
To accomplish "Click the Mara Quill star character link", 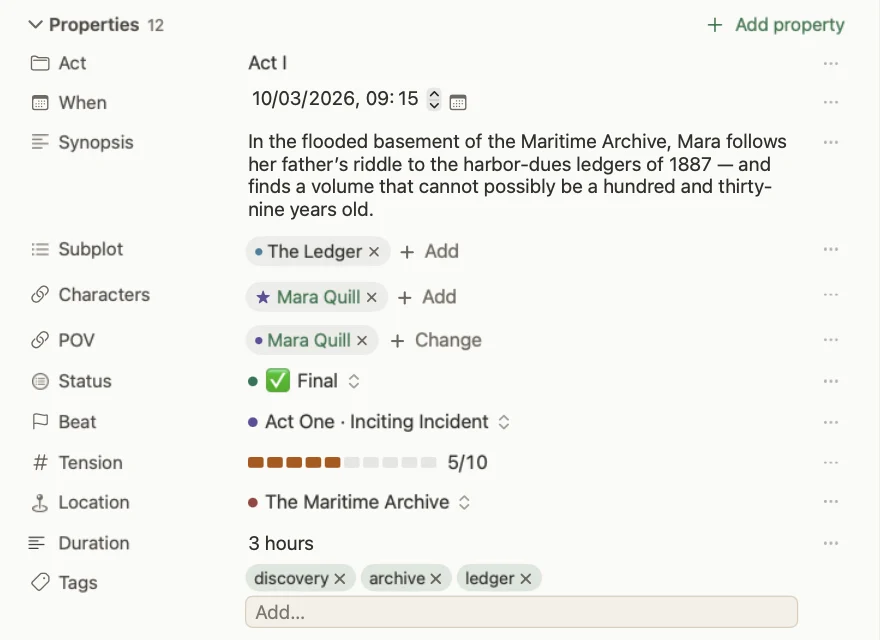I will tap(318, 297).
